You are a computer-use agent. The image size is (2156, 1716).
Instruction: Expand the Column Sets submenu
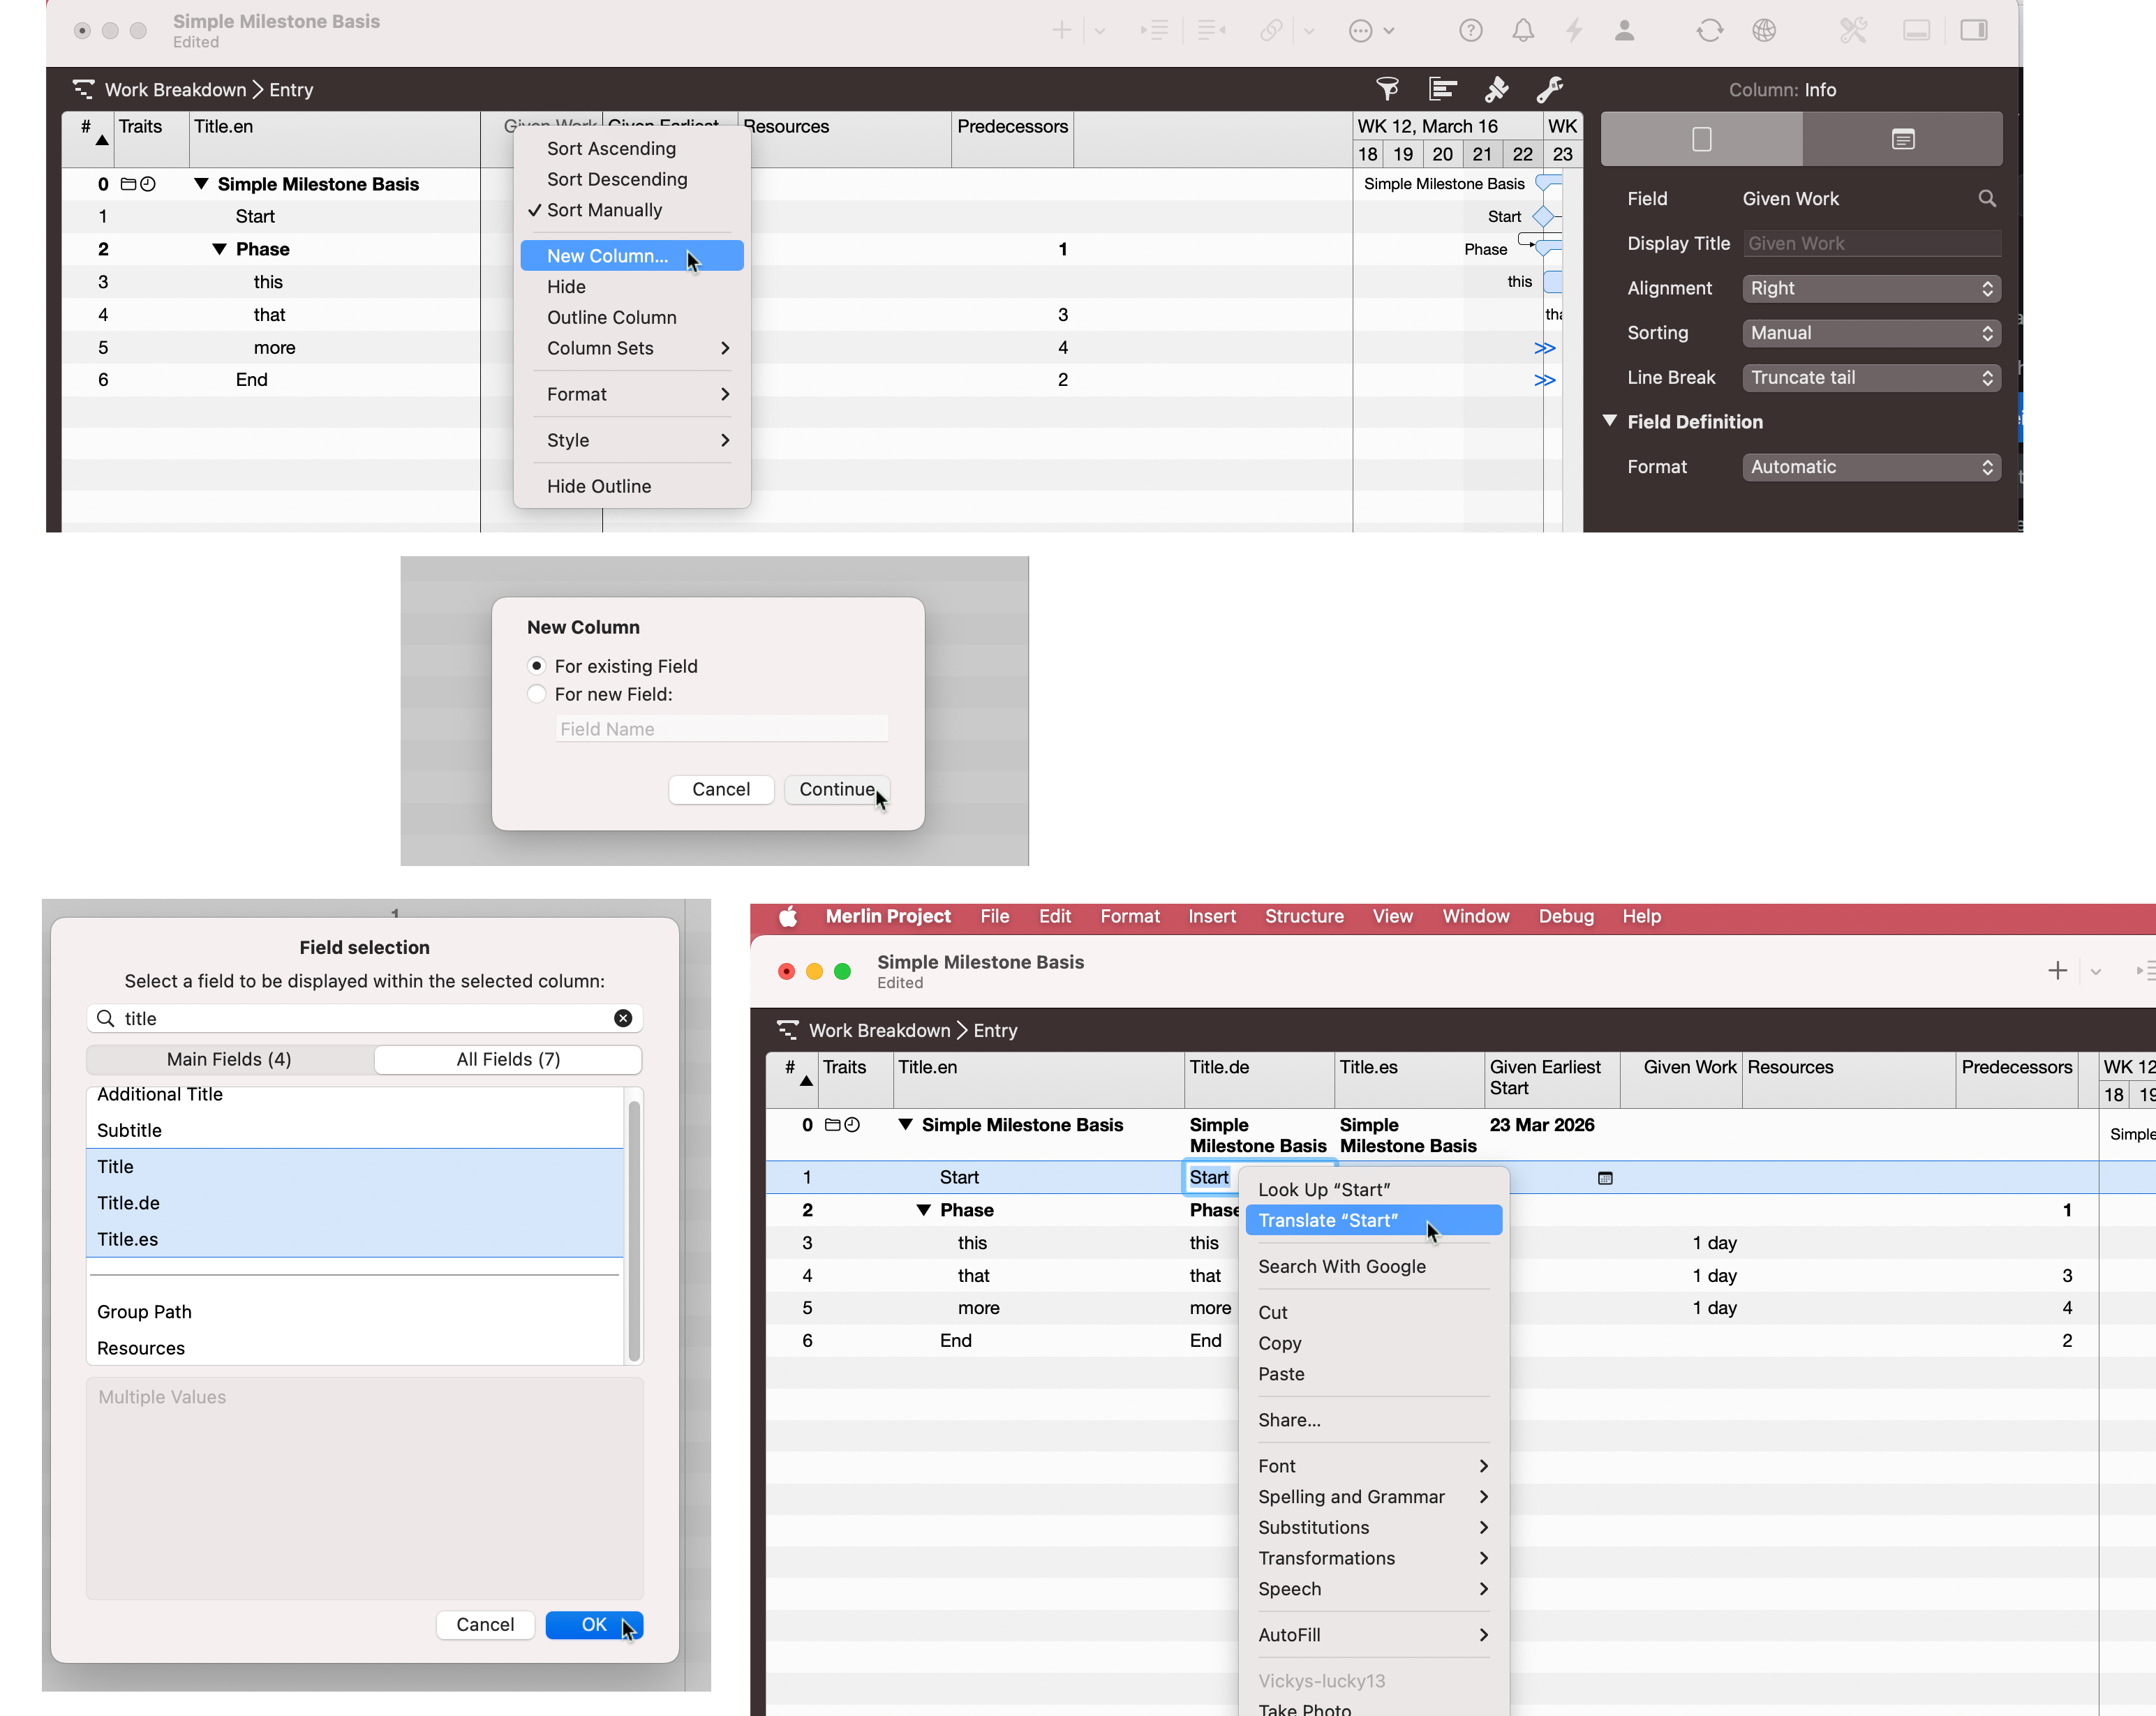pyautogui.click(x=632, y=348)
